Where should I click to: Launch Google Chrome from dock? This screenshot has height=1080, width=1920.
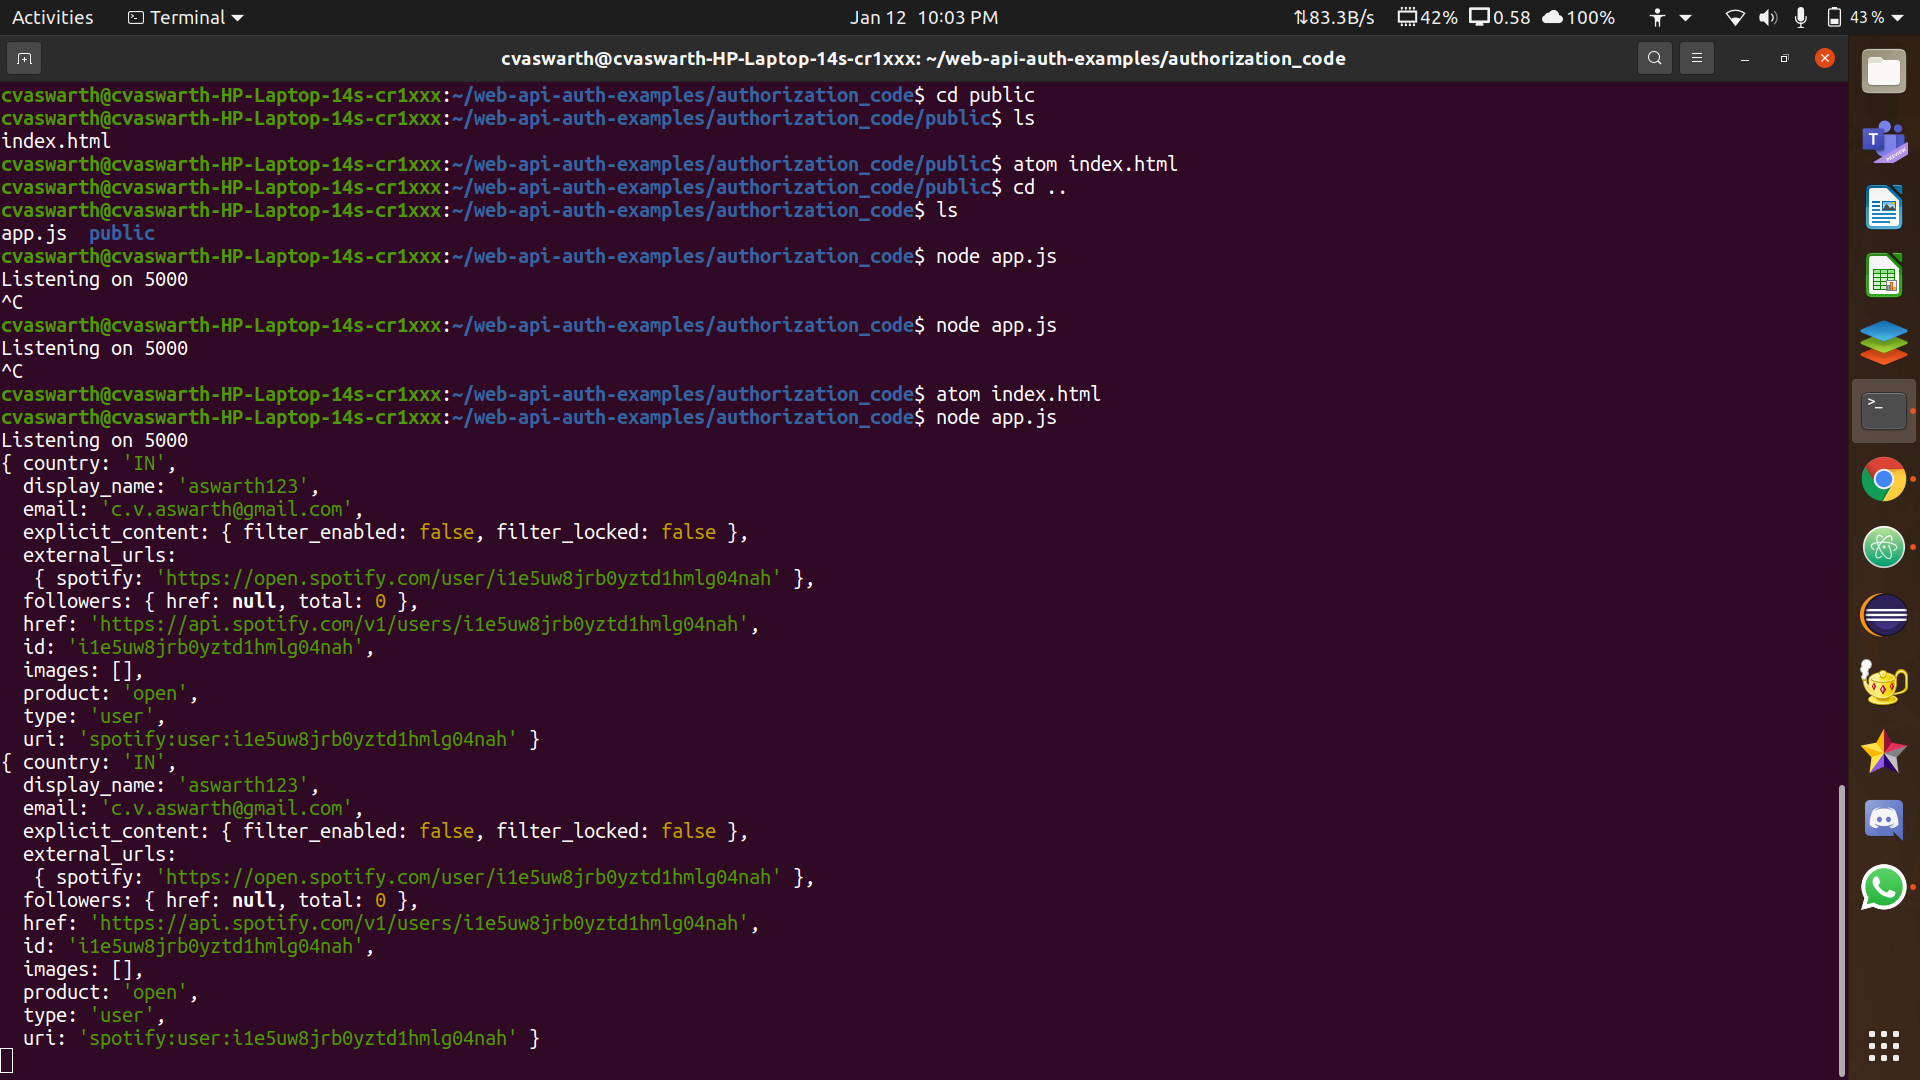tap(1884, 480)
